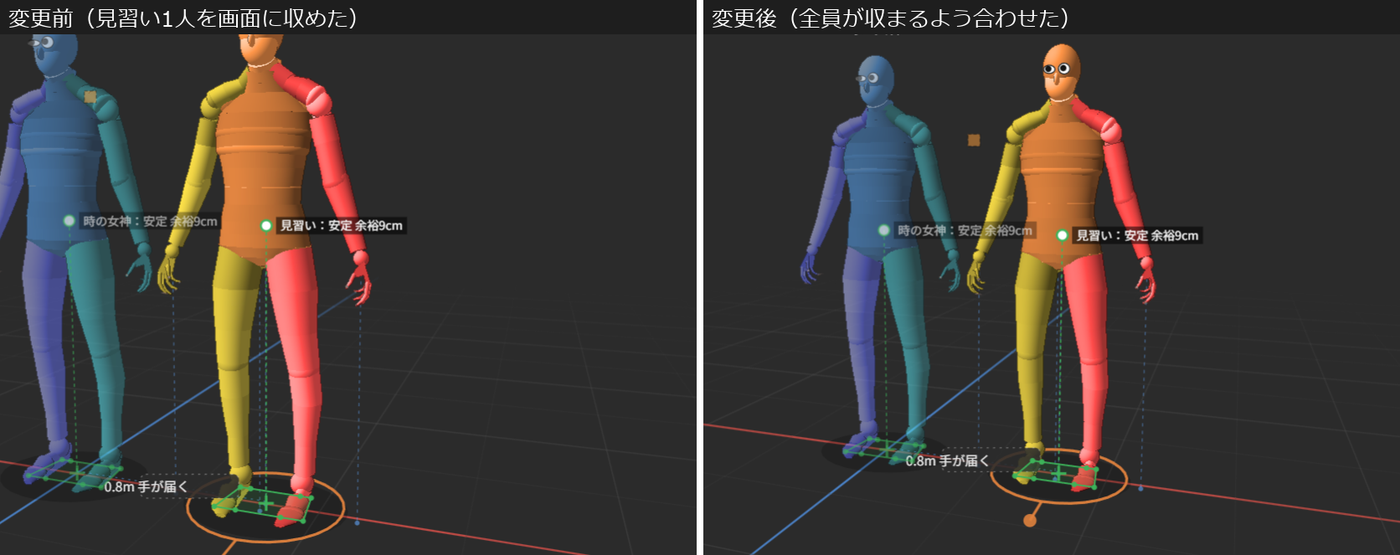Select the orange square handle in 変更後 view
Screen dimensions: 1400x555
[x=974, y=140]
